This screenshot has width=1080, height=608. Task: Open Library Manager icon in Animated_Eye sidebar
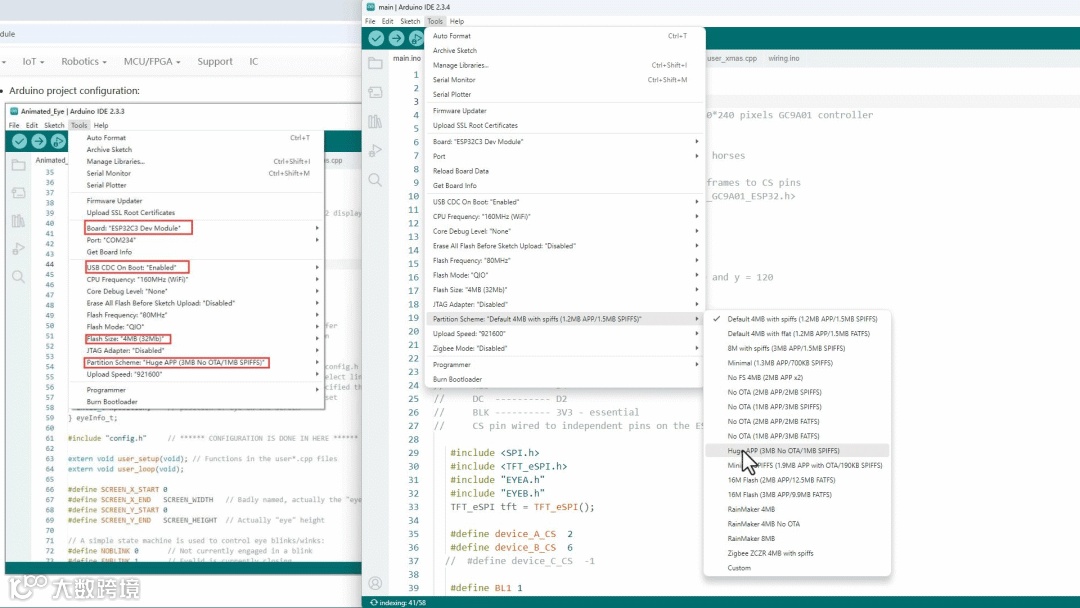coord(19,221)
